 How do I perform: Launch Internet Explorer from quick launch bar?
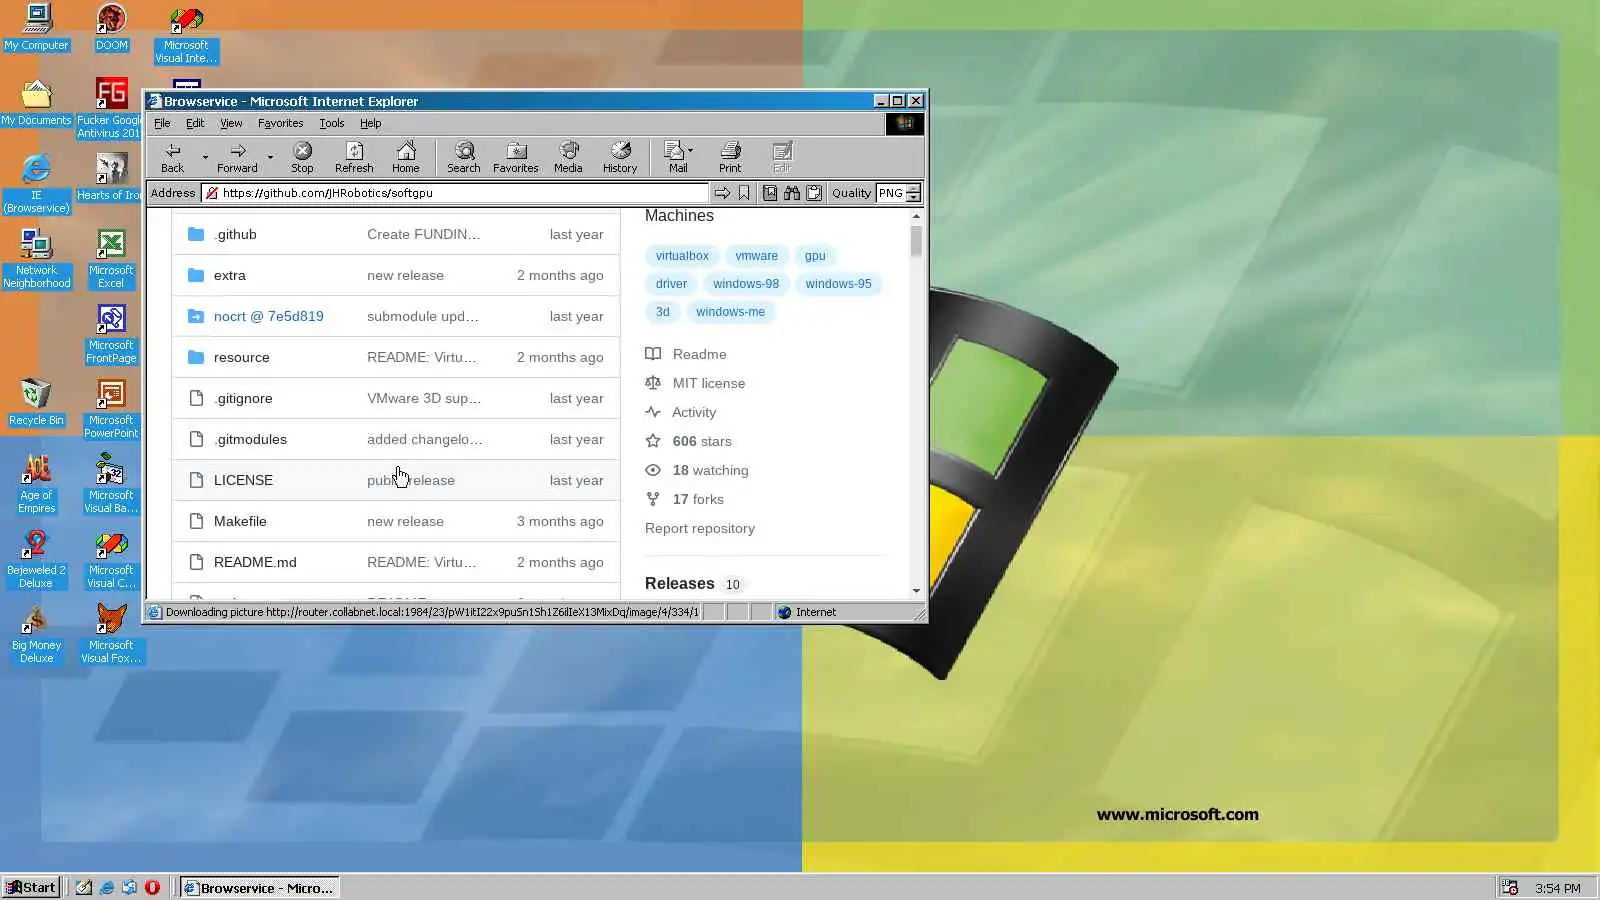[x=107, y=887]
